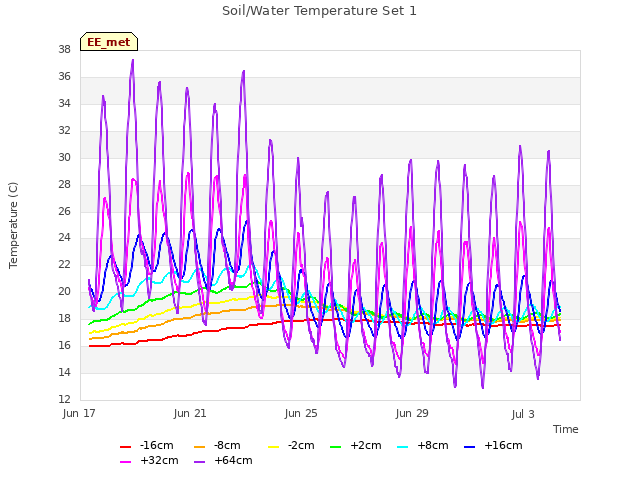
Task: Click the 24 y-axis tick label
Action: coord(64,238)
